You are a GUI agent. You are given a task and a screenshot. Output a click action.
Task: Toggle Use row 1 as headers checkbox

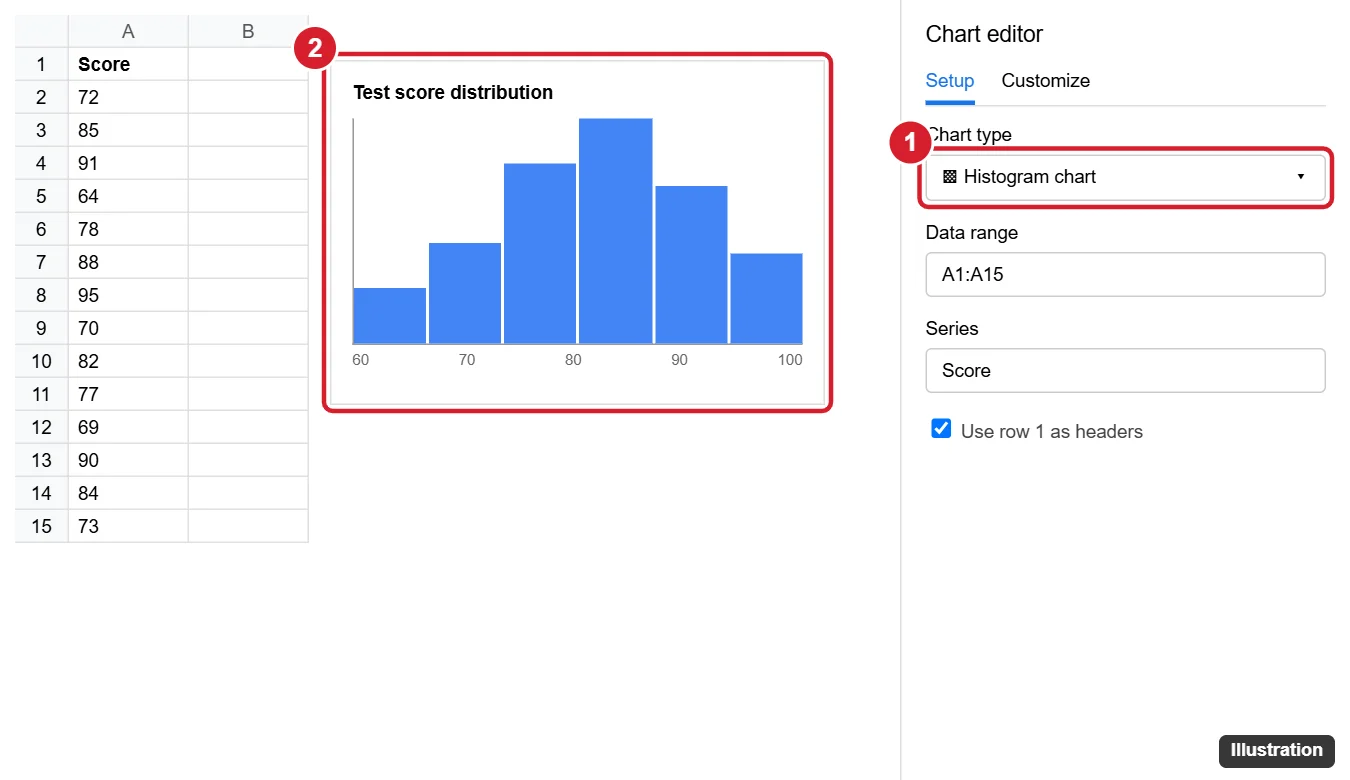pos(941,429)
